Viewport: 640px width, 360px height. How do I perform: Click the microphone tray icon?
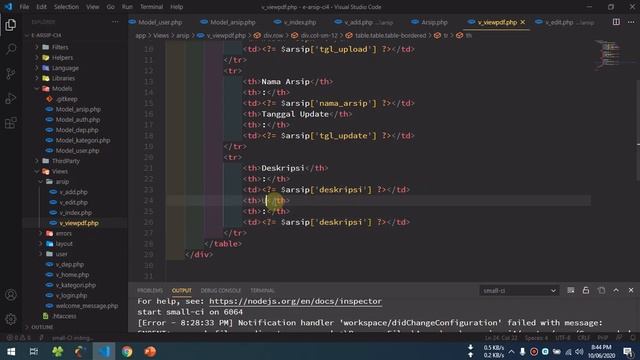coord(522,351)
